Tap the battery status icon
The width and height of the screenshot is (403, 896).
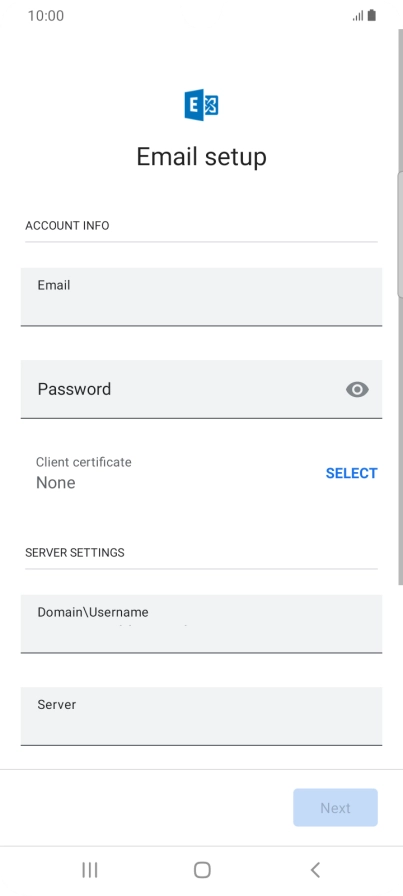tap(372, 15)
